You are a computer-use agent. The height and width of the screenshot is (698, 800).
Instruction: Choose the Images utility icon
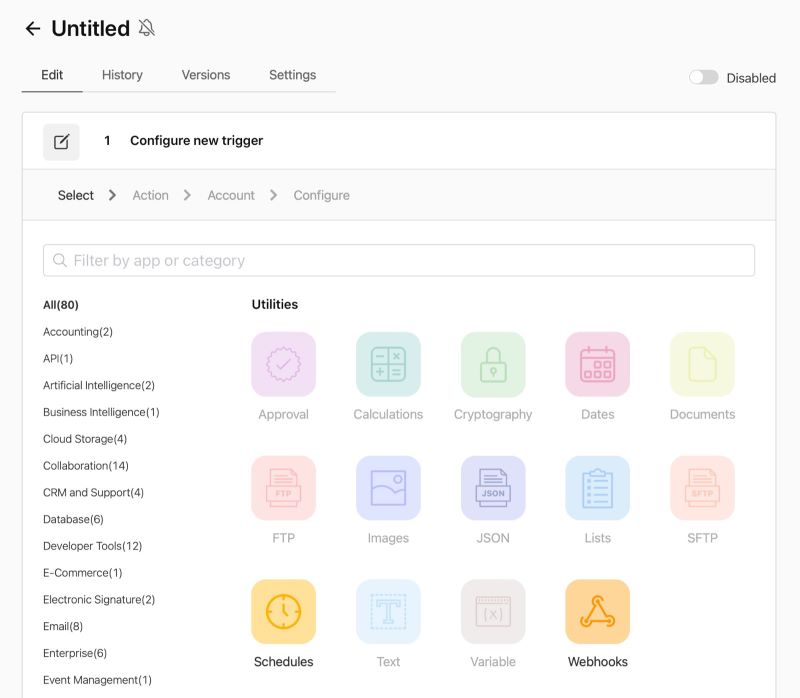[x=388, y=488]
